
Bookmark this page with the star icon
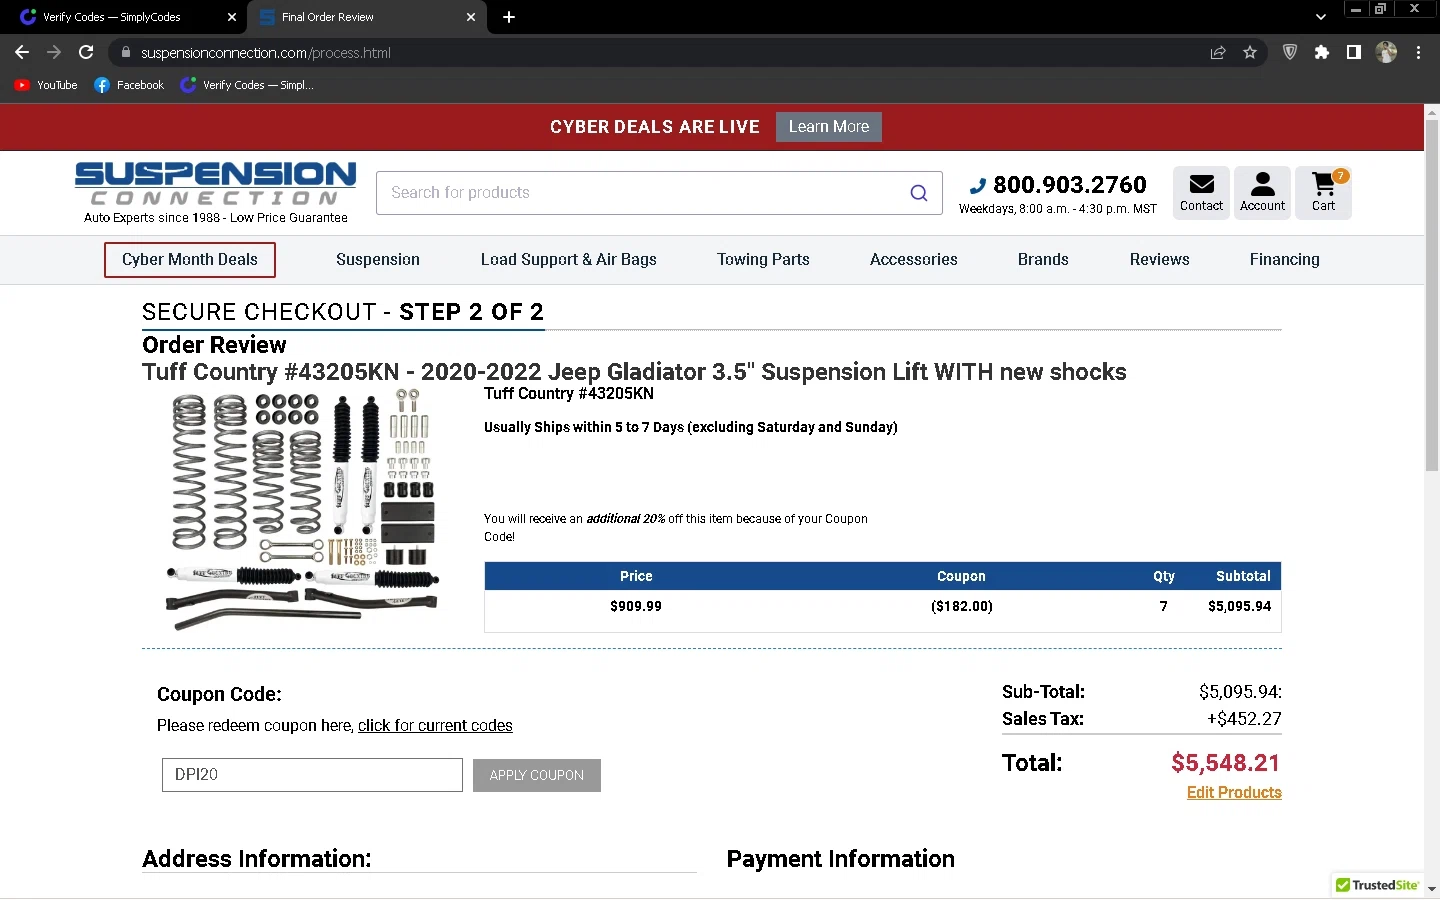[x=1250, y=53]
